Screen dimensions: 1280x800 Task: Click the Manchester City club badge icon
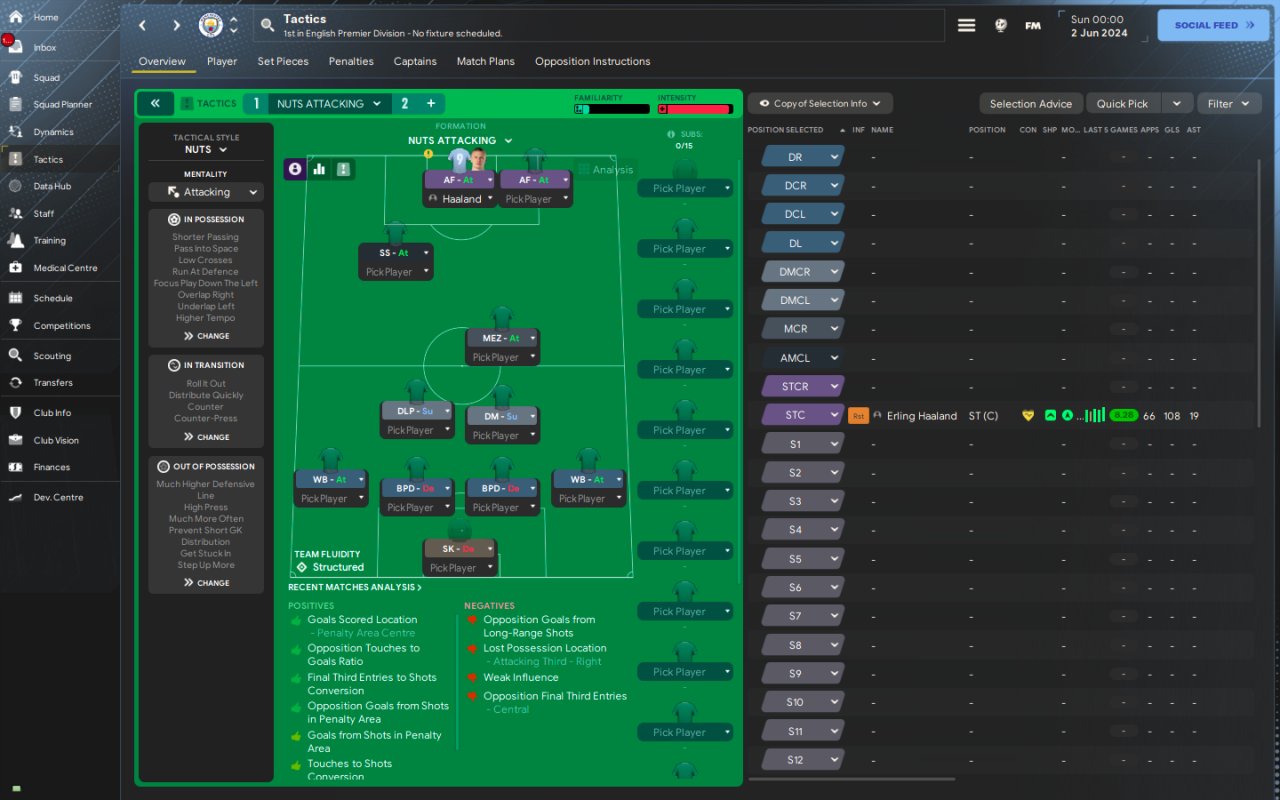tap(211, 25)
